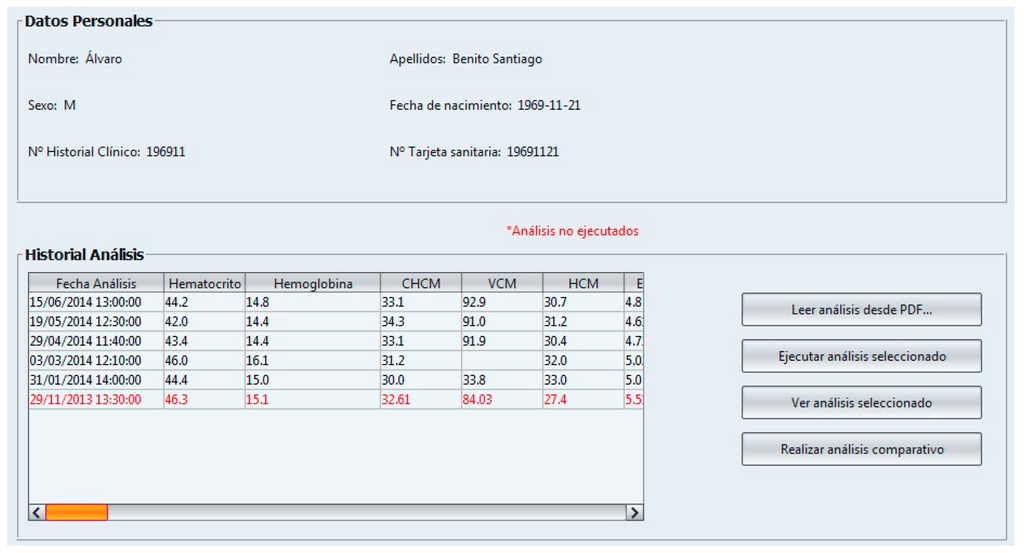Click the 'Leer análisis desde PDF...' button

[861, 310]
